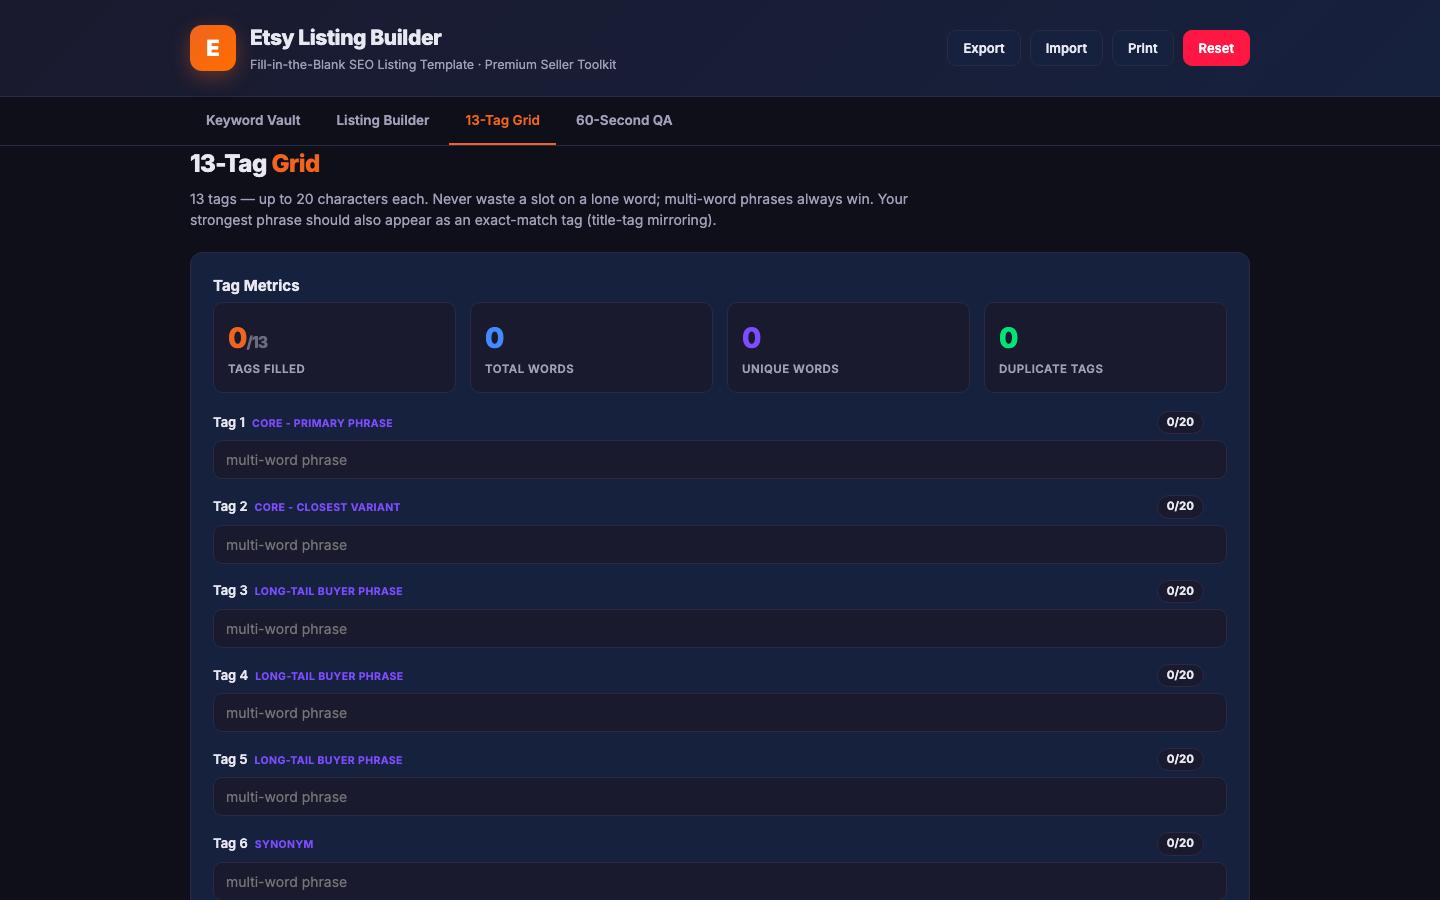Click into the Tag 2 input field
Screen dimensions: 1440x900
point(720,545)
